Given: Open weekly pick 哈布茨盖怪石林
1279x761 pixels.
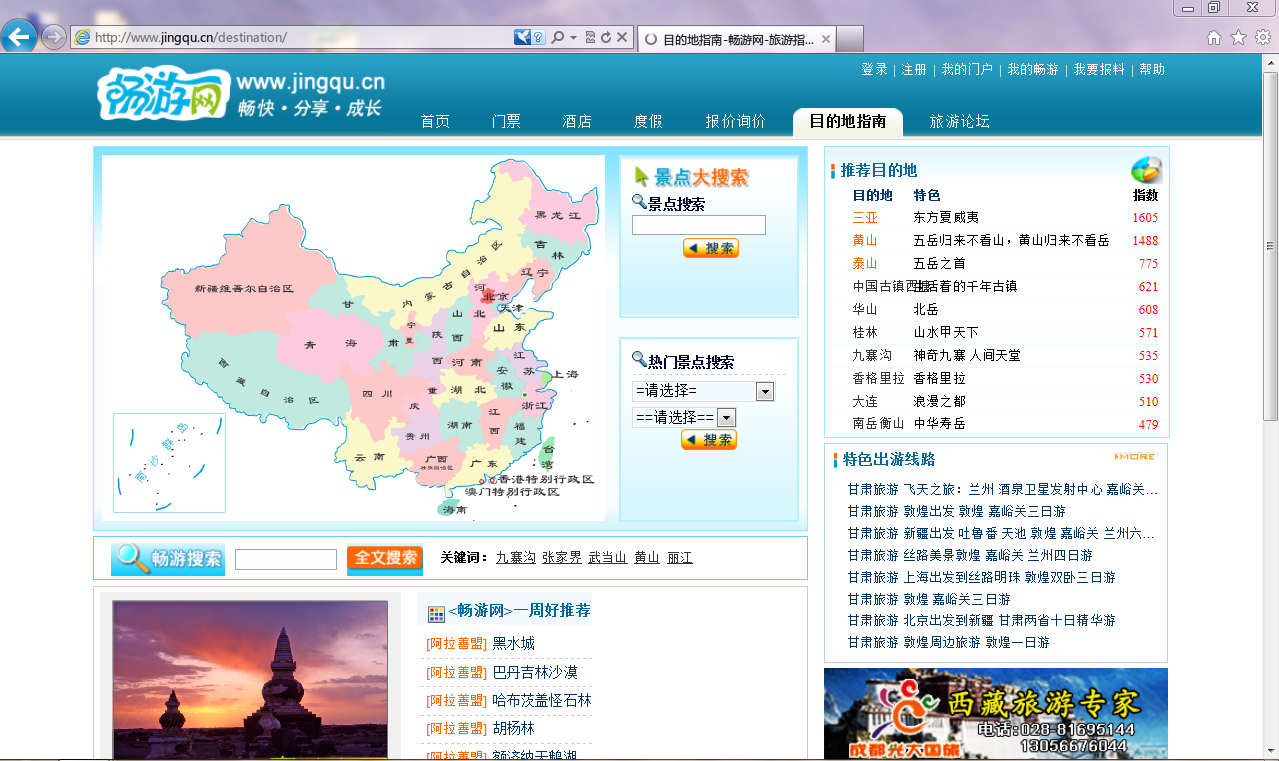Looking at the screenshot, I should pyautogui.click(x=542, y=700).
